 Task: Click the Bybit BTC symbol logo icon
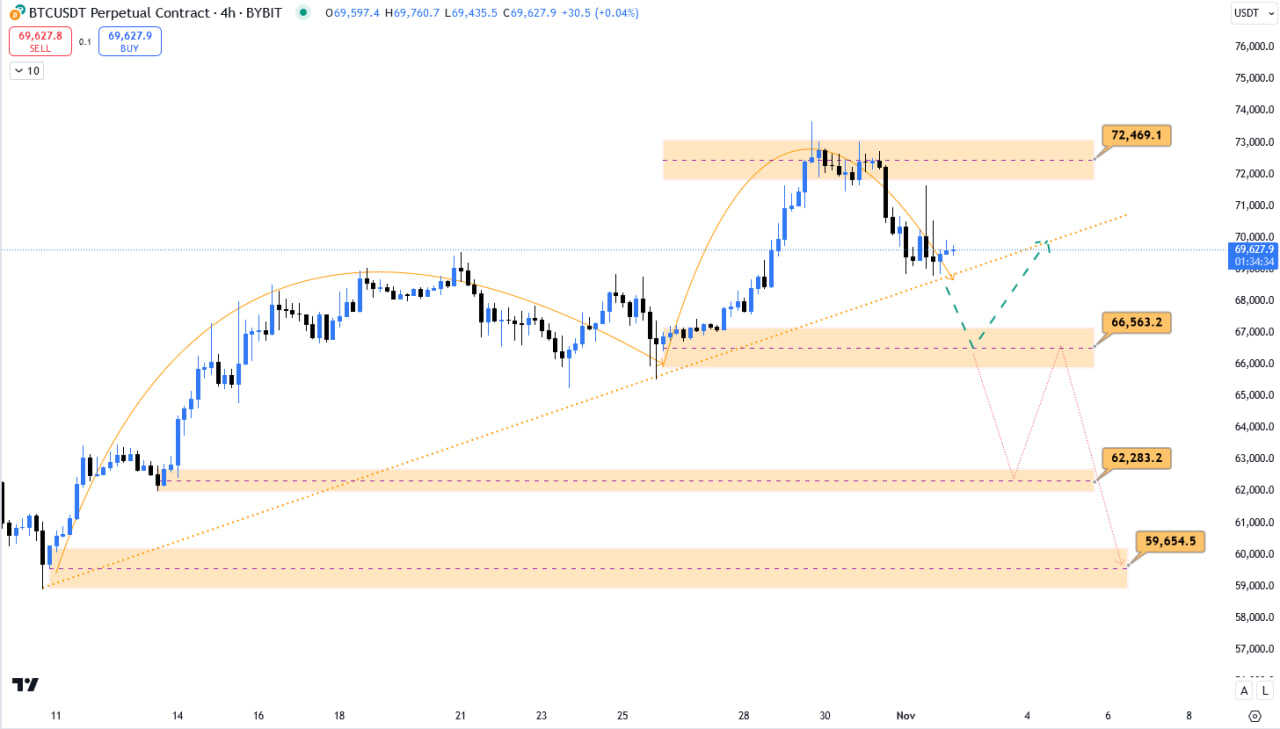click(x=17, y=13)
